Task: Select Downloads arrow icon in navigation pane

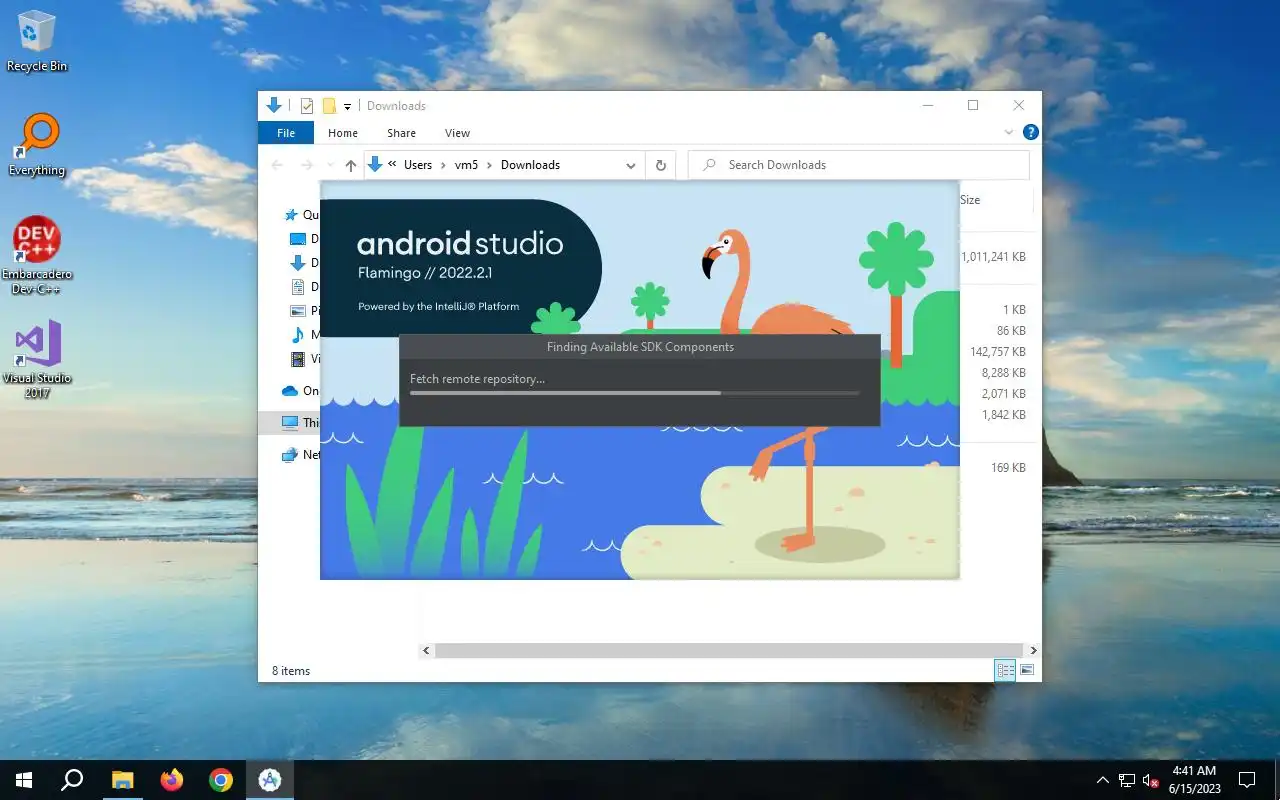Action: point(297,263)
